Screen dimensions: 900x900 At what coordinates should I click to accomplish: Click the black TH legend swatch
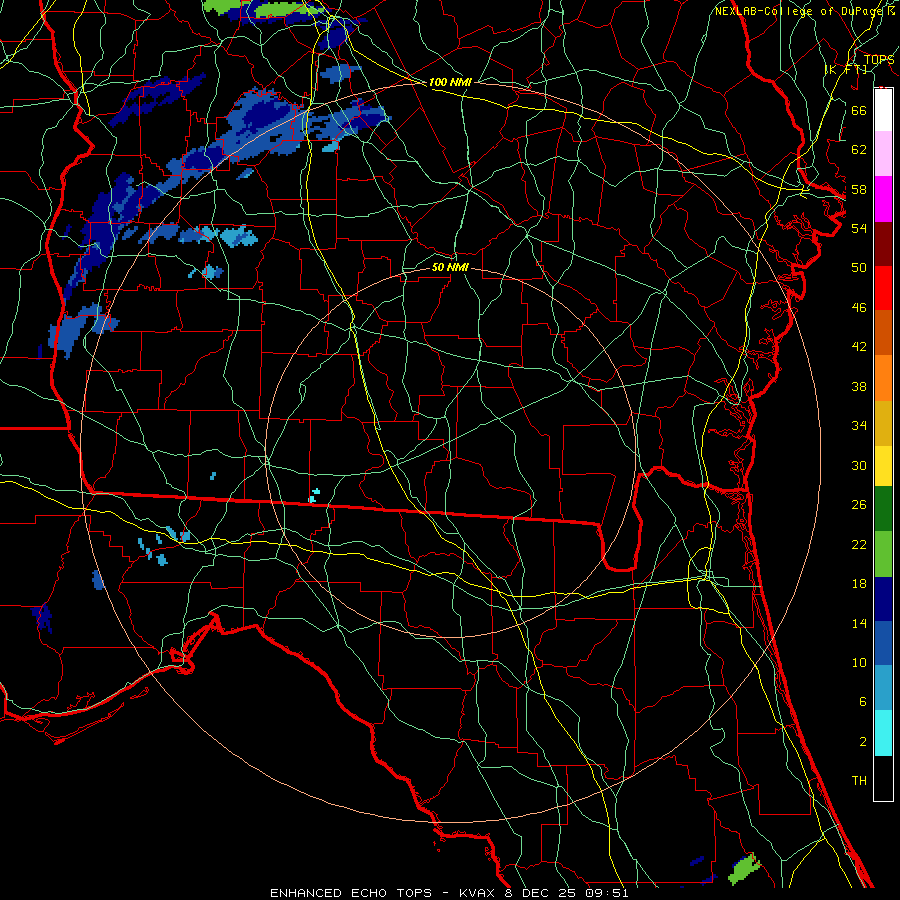tap(883, 778)
